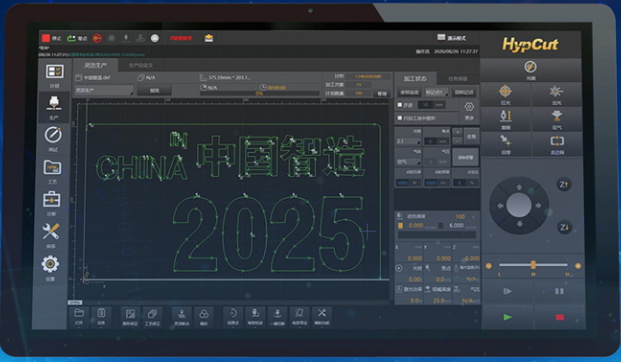Click the button next to the 灵活生产 dropdown
This screenshot has height=362, width=621.
coord(154,90)
